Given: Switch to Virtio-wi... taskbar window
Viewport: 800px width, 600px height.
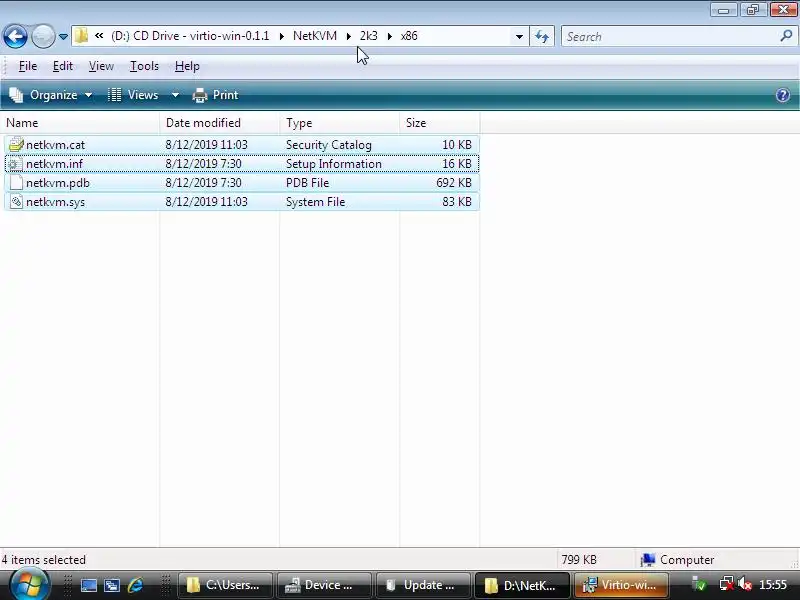Looking at the screenshot, I should click(x=620, y=585).
